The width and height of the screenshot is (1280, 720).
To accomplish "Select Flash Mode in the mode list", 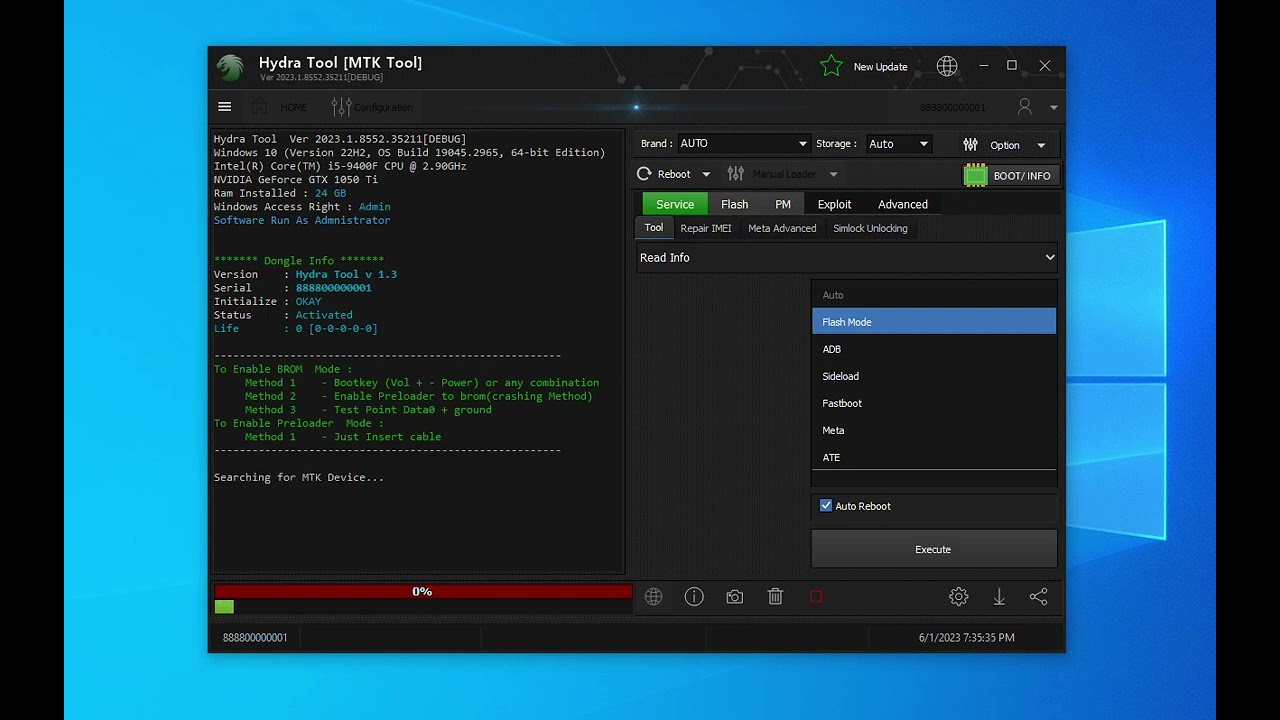I will 934,322.
